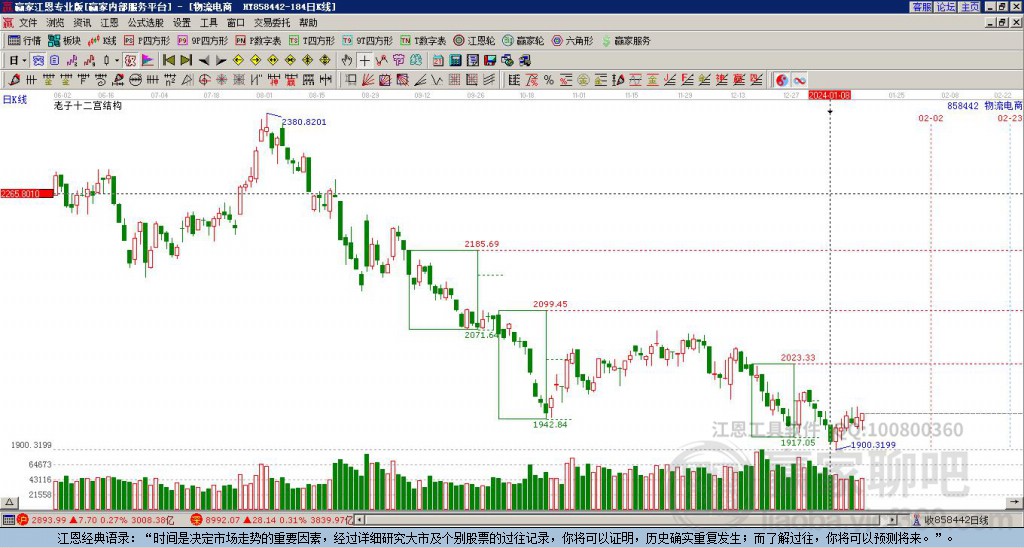Open the 文件 menu
Image resolution: width=1024 pixels, height=548 pixels.
point(27,23)
